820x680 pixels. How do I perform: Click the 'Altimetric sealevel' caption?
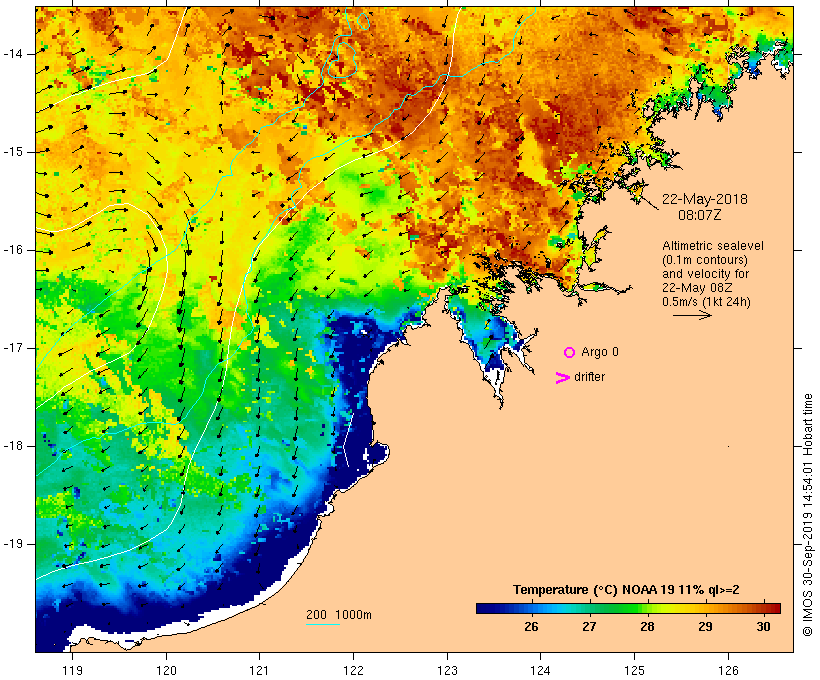point(713,246)
